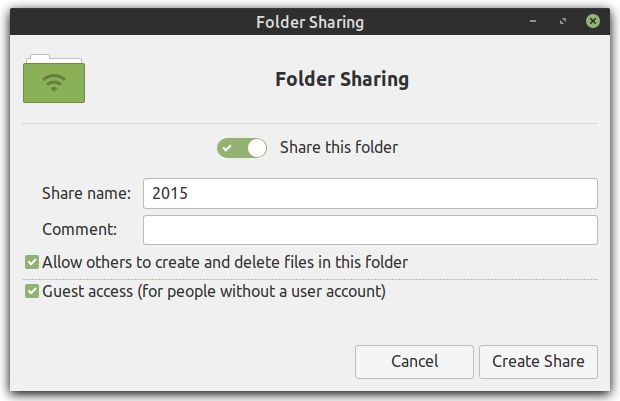Uncheck Allow others to create and delete files

(x=32, y=262)
